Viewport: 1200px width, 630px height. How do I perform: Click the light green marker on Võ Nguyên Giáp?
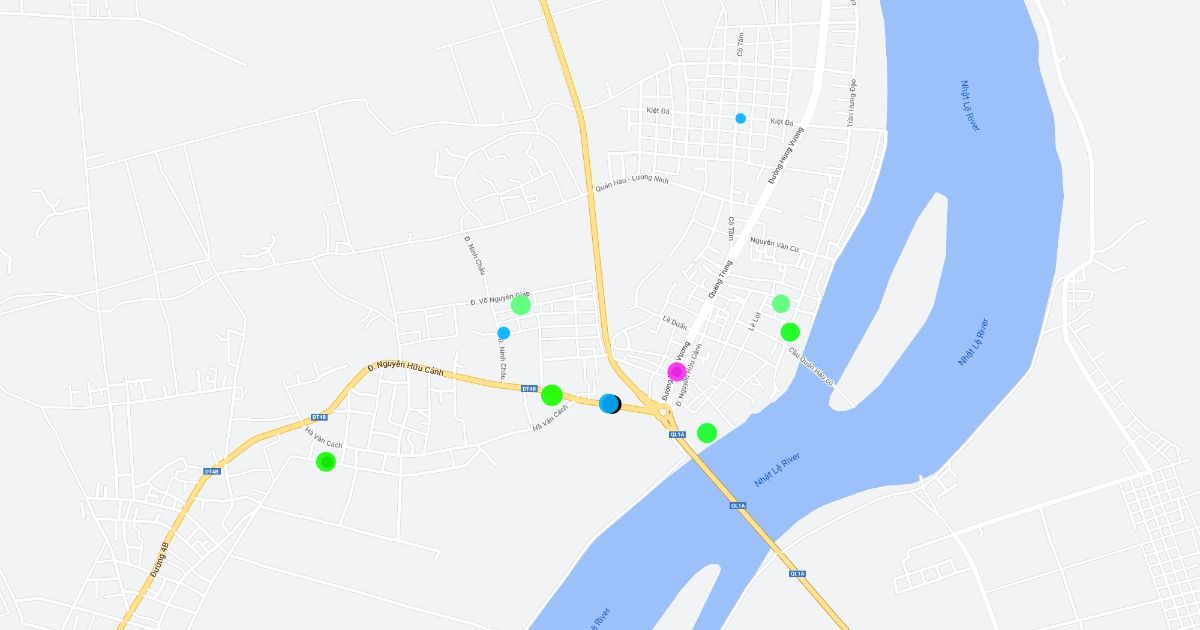pyautogui.click(x=521, y=305)
